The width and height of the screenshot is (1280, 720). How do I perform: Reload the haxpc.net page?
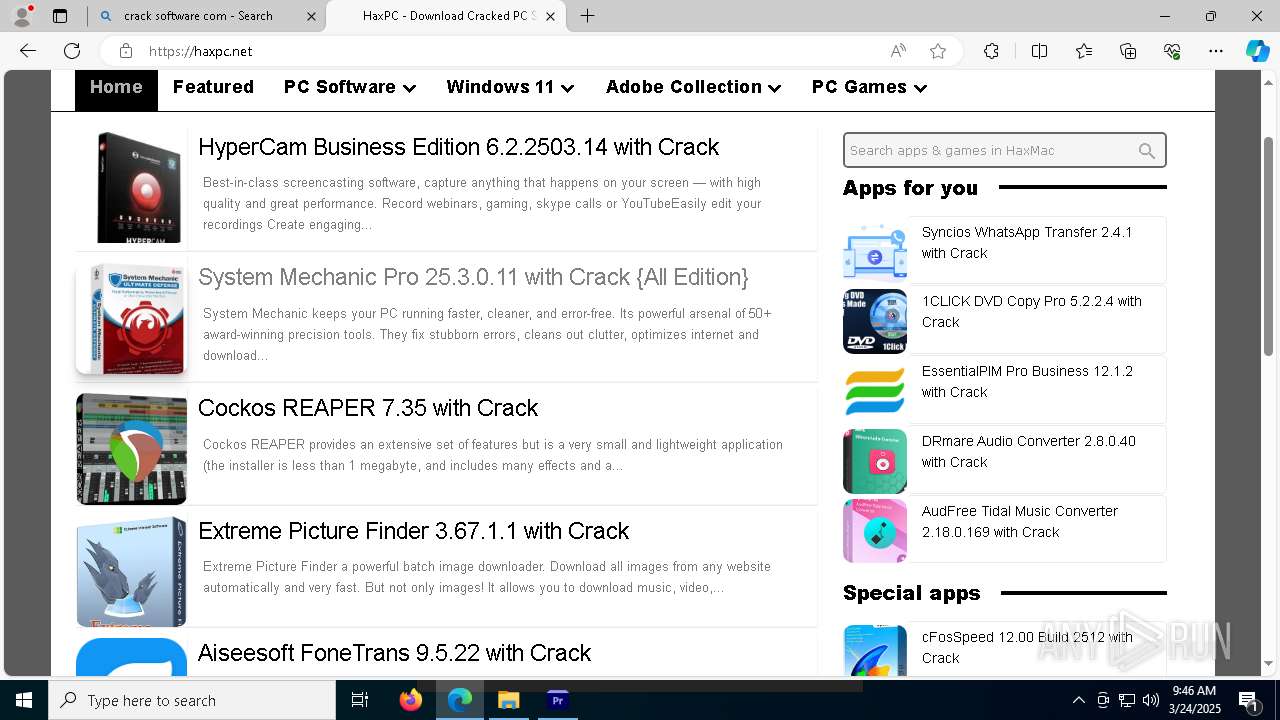pyautogui.click(x=72, y=51)
